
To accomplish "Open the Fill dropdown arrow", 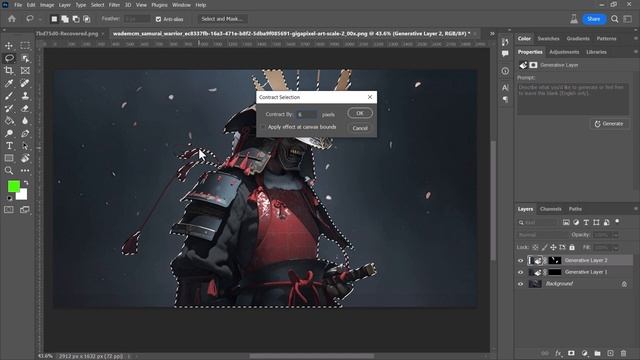I will (616, 248).
